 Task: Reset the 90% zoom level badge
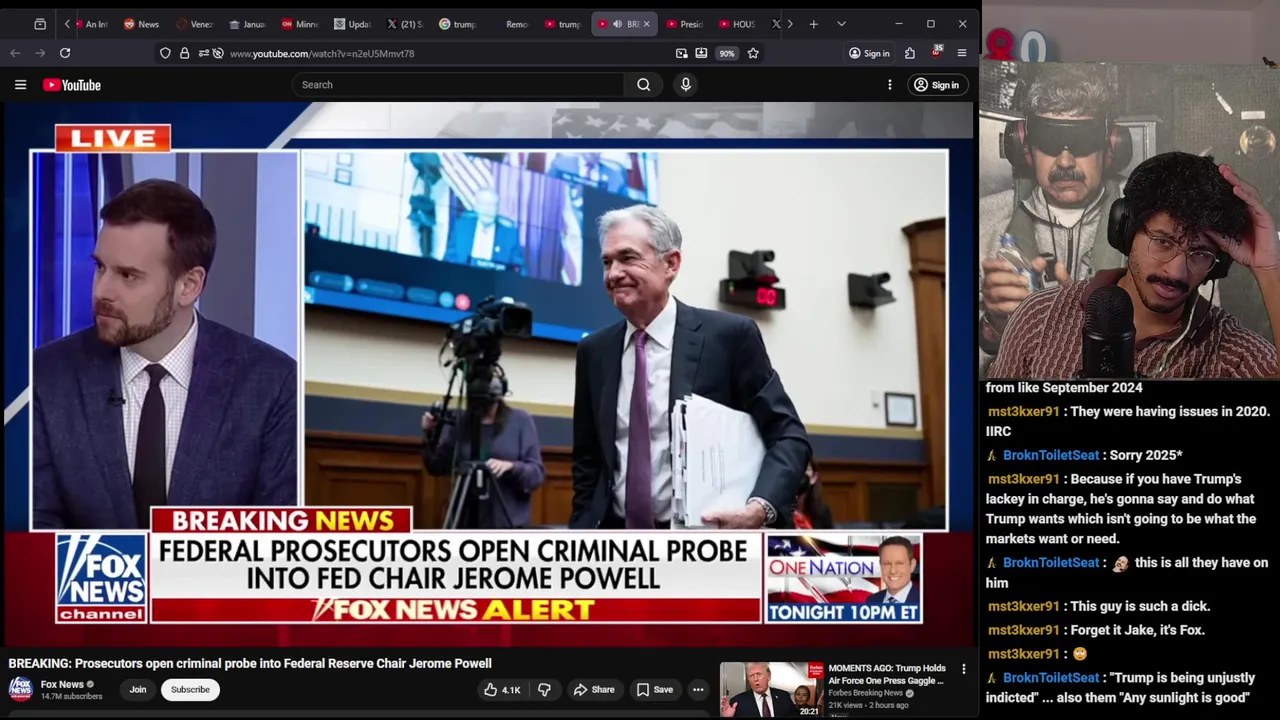tap(727, 53)
